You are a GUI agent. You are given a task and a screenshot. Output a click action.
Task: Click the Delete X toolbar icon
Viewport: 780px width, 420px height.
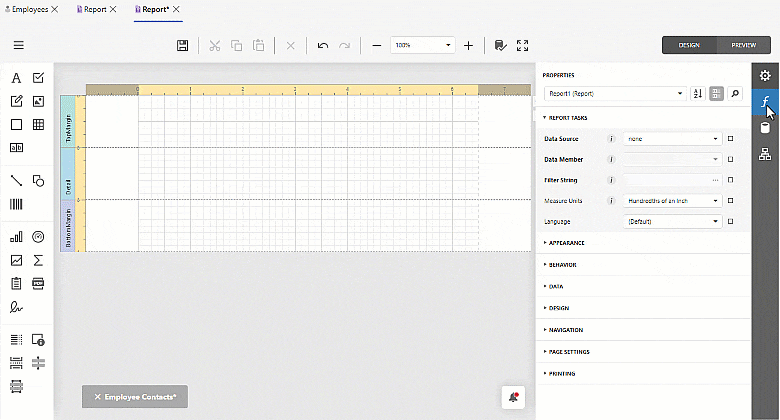coord(291,46)
